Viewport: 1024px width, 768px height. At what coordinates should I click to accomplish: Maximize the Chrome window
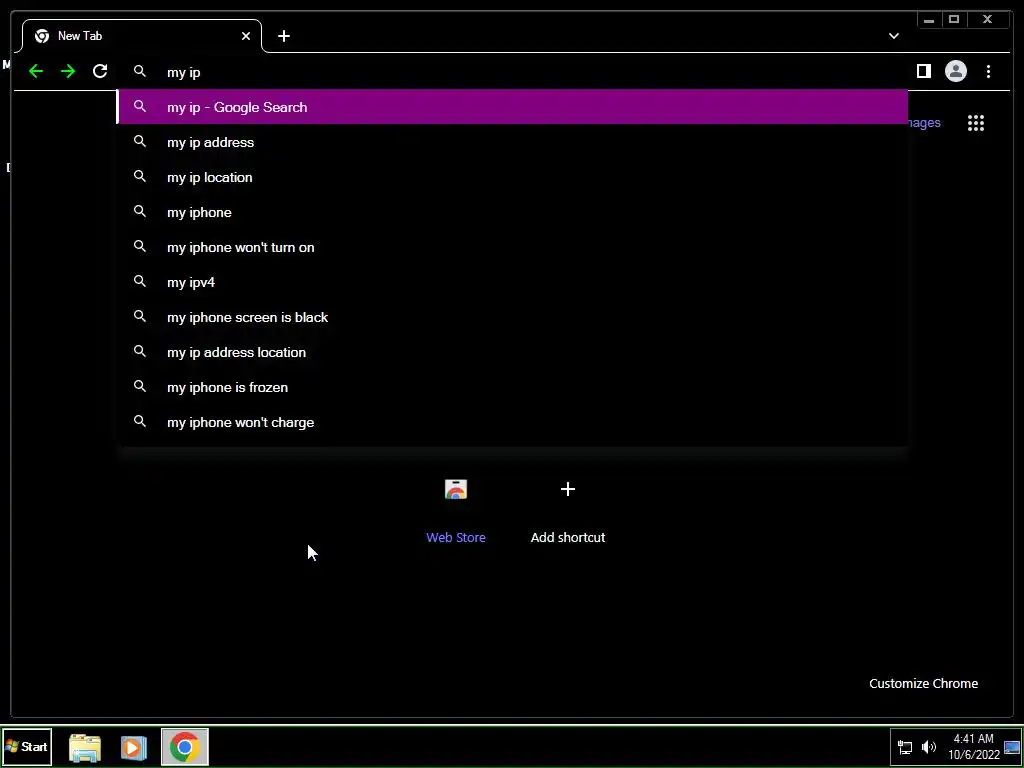(x=953, y=20)
